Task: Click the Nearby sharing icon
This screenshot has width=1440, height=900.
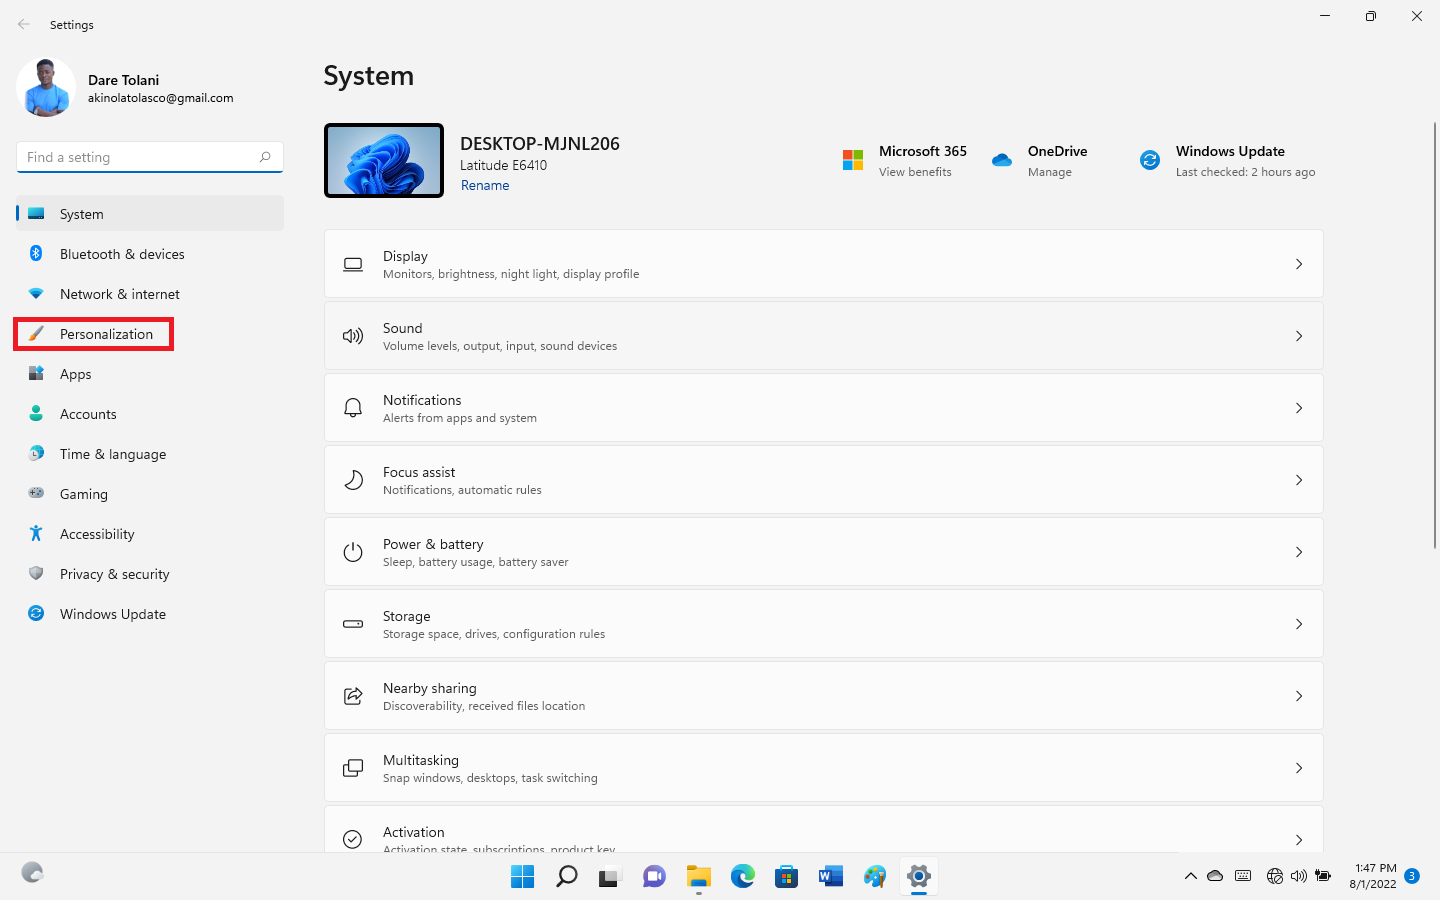Action: (353, 696)
